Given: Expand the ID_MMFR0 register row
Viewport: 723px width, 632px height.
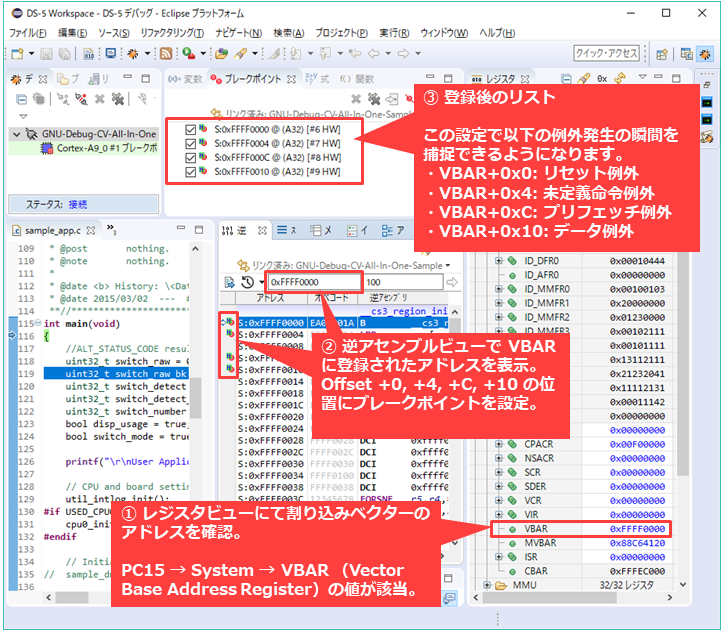Looking at the screenshot, I should (498, 289).
